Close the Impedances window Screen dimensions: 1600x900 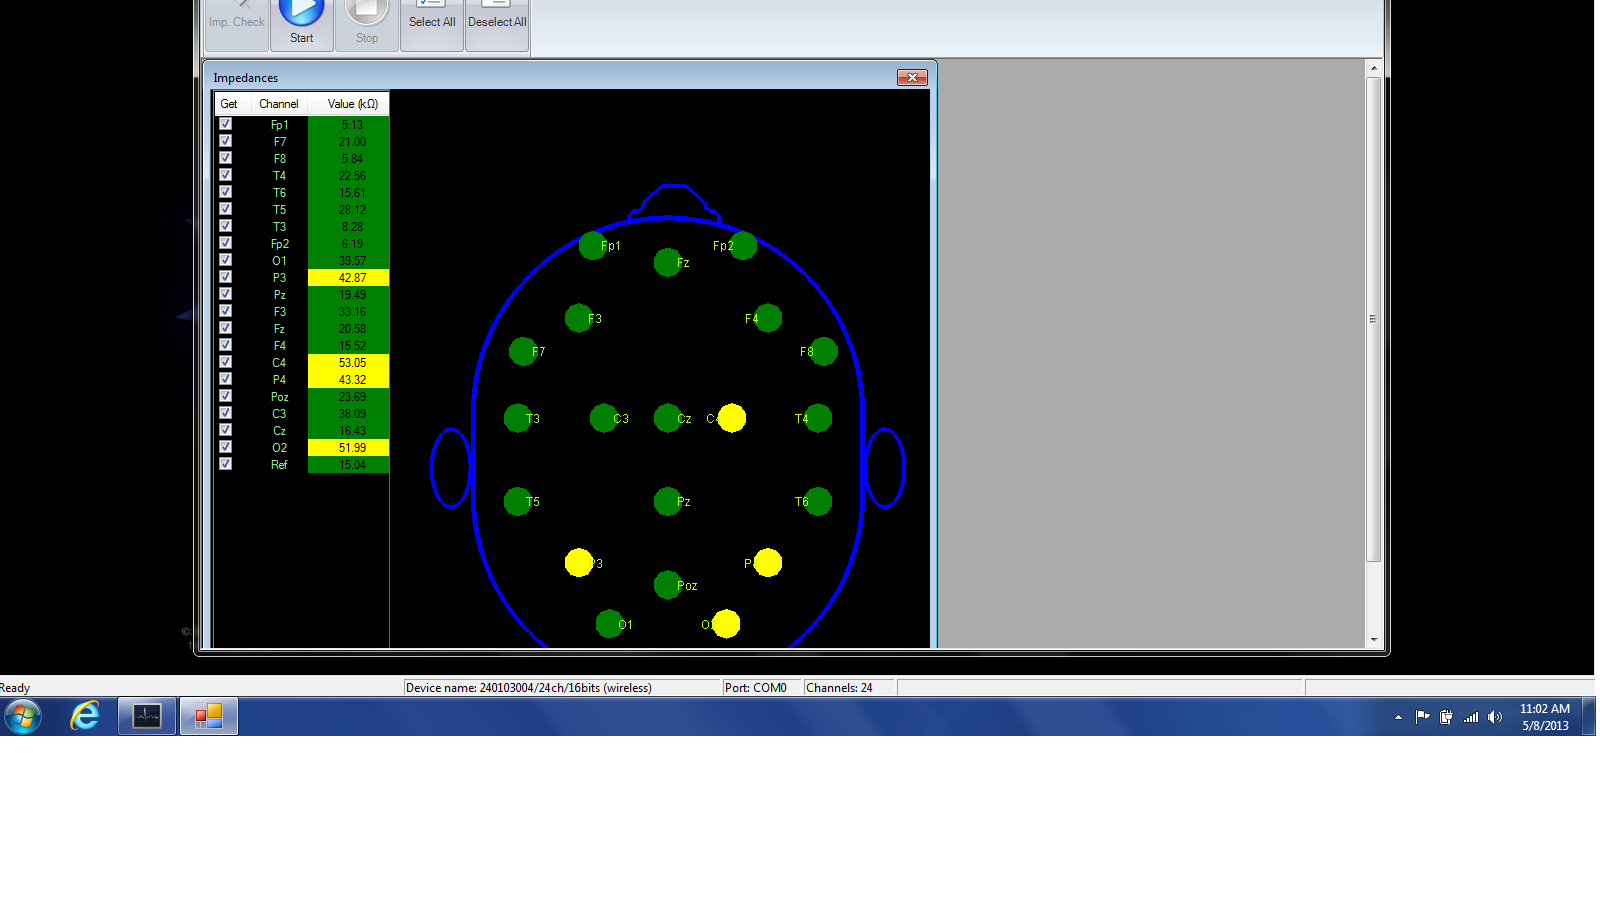click(912, 78)
